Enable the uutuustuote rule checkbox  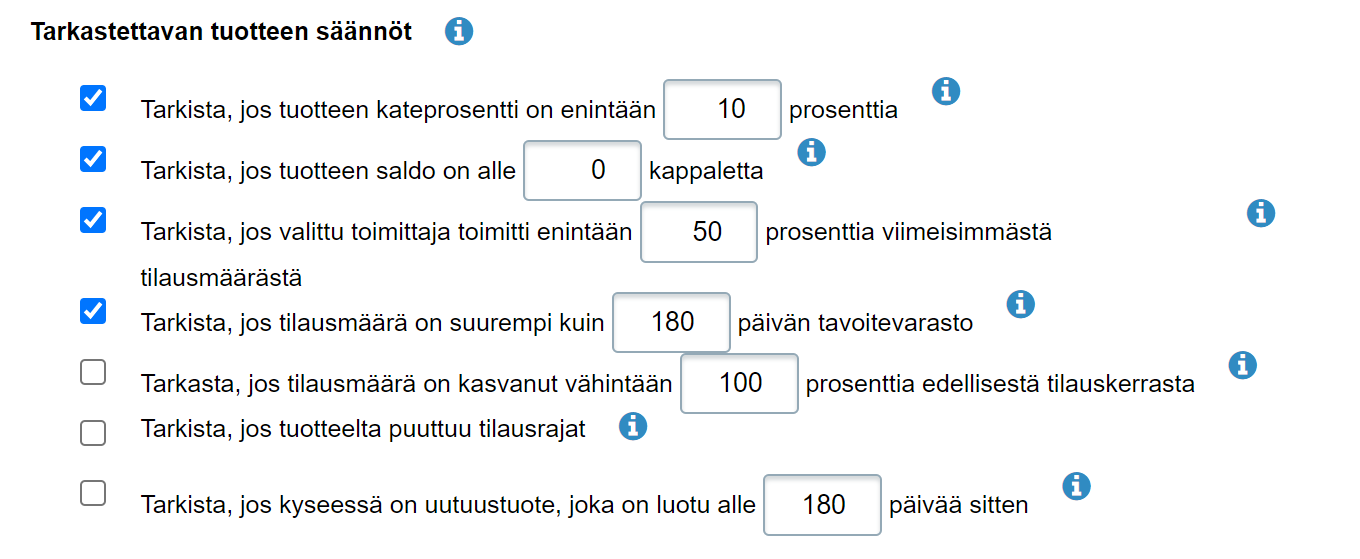coord(93,493)
